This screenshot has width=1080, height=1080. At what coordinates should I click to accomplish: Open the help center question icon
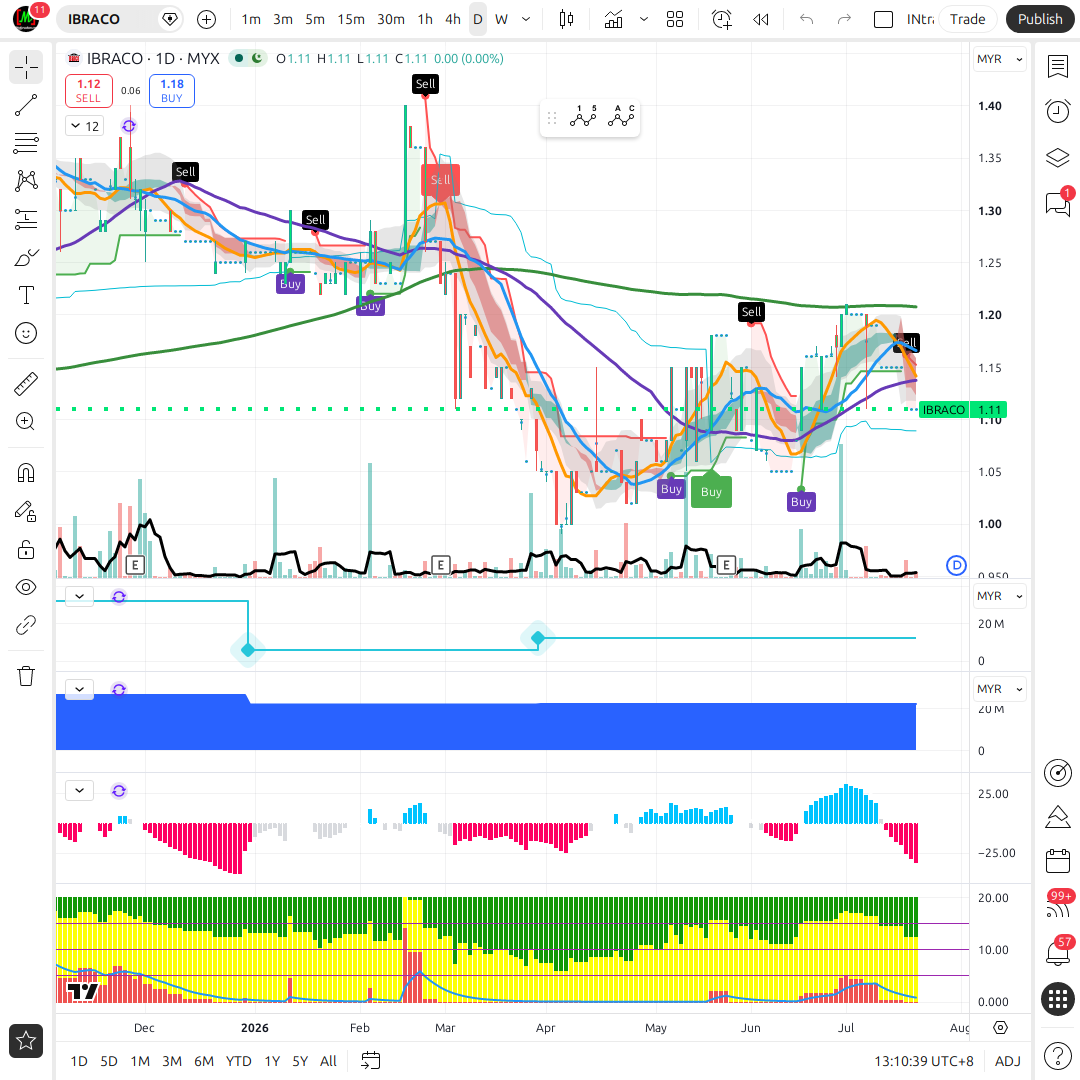coord(1058,1055)
